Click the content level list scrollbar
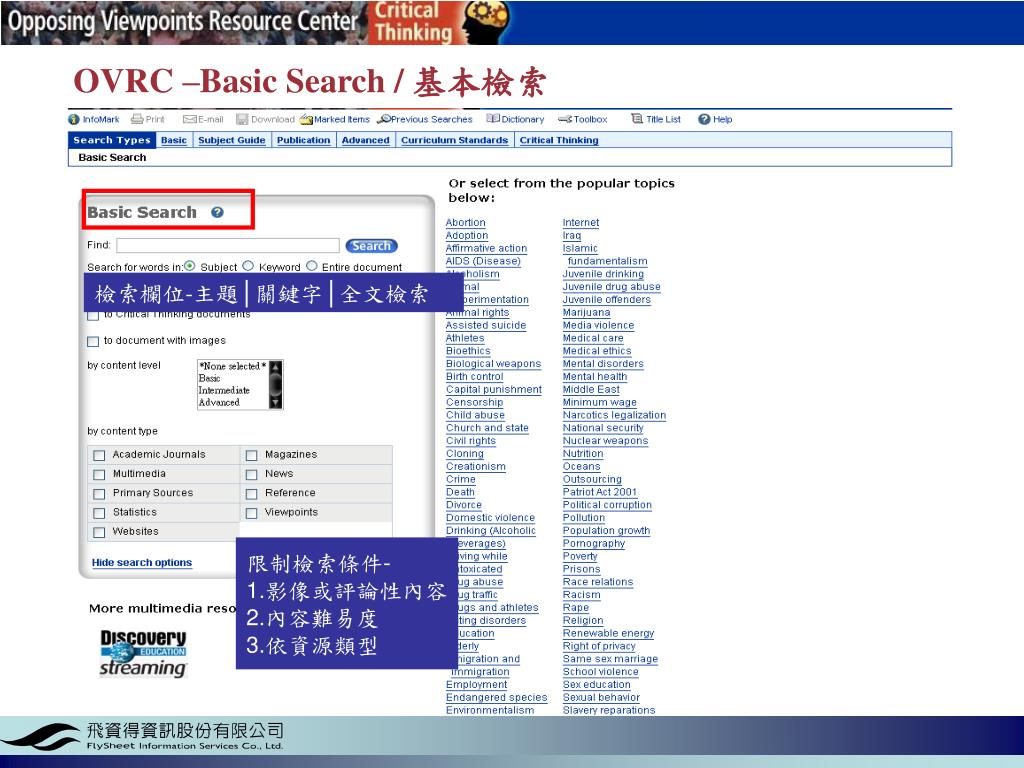1024x768 pixels. (276, 385)
